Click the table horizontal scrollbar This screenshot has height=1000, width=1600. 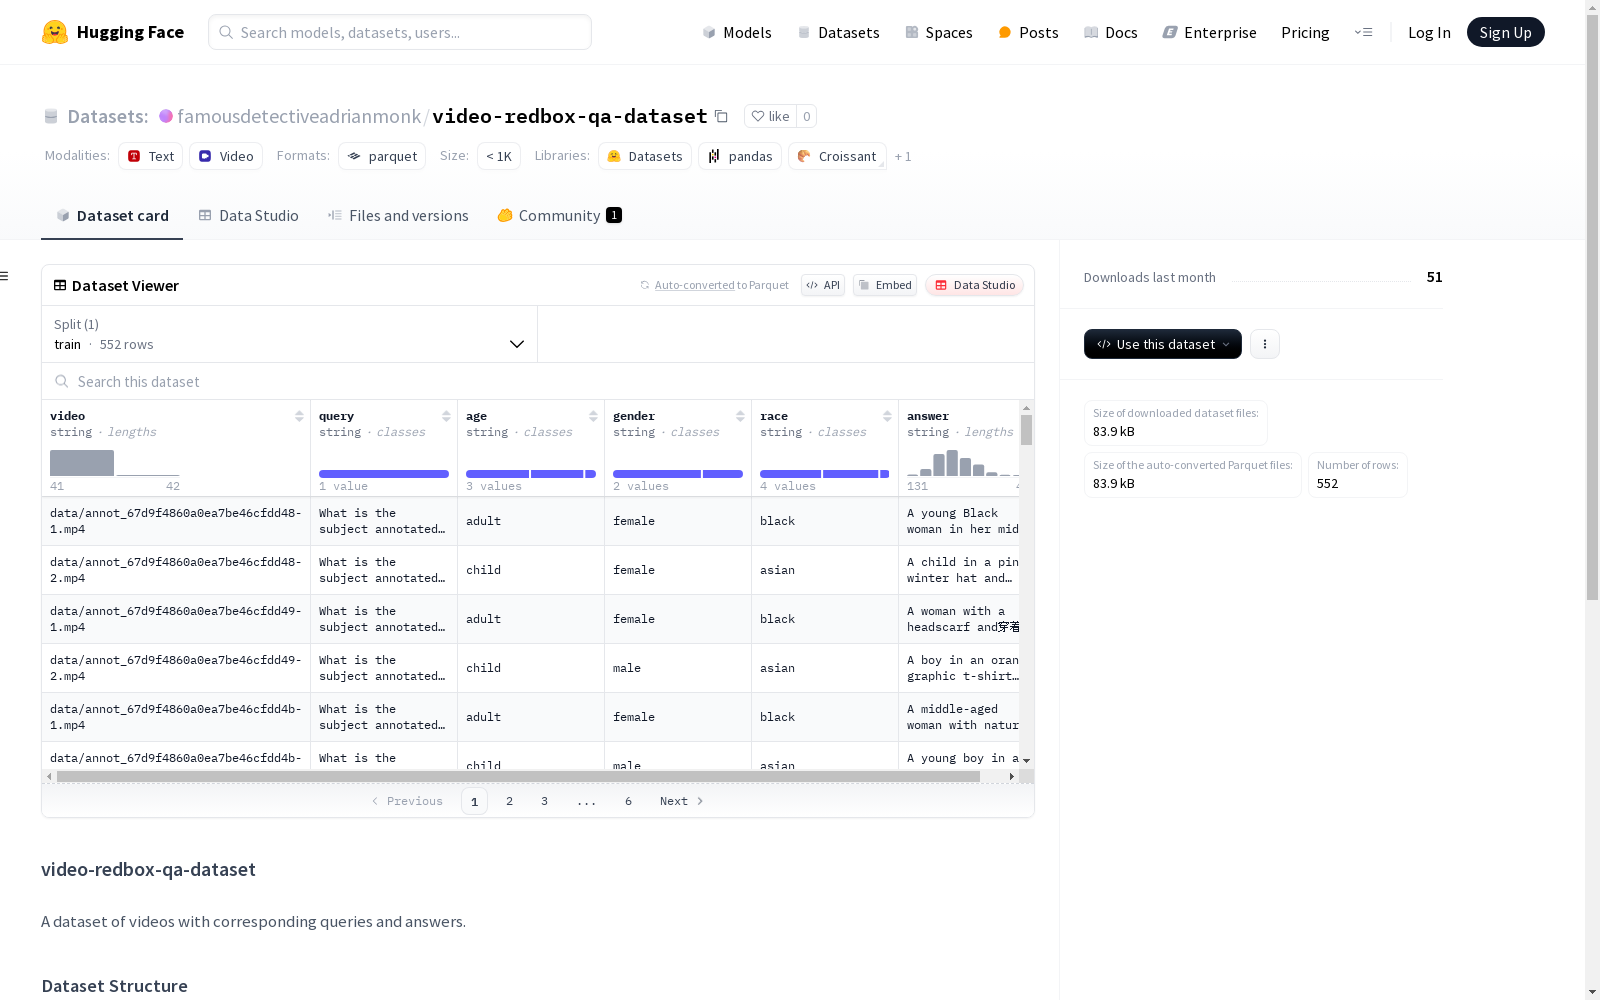(519, 776)
